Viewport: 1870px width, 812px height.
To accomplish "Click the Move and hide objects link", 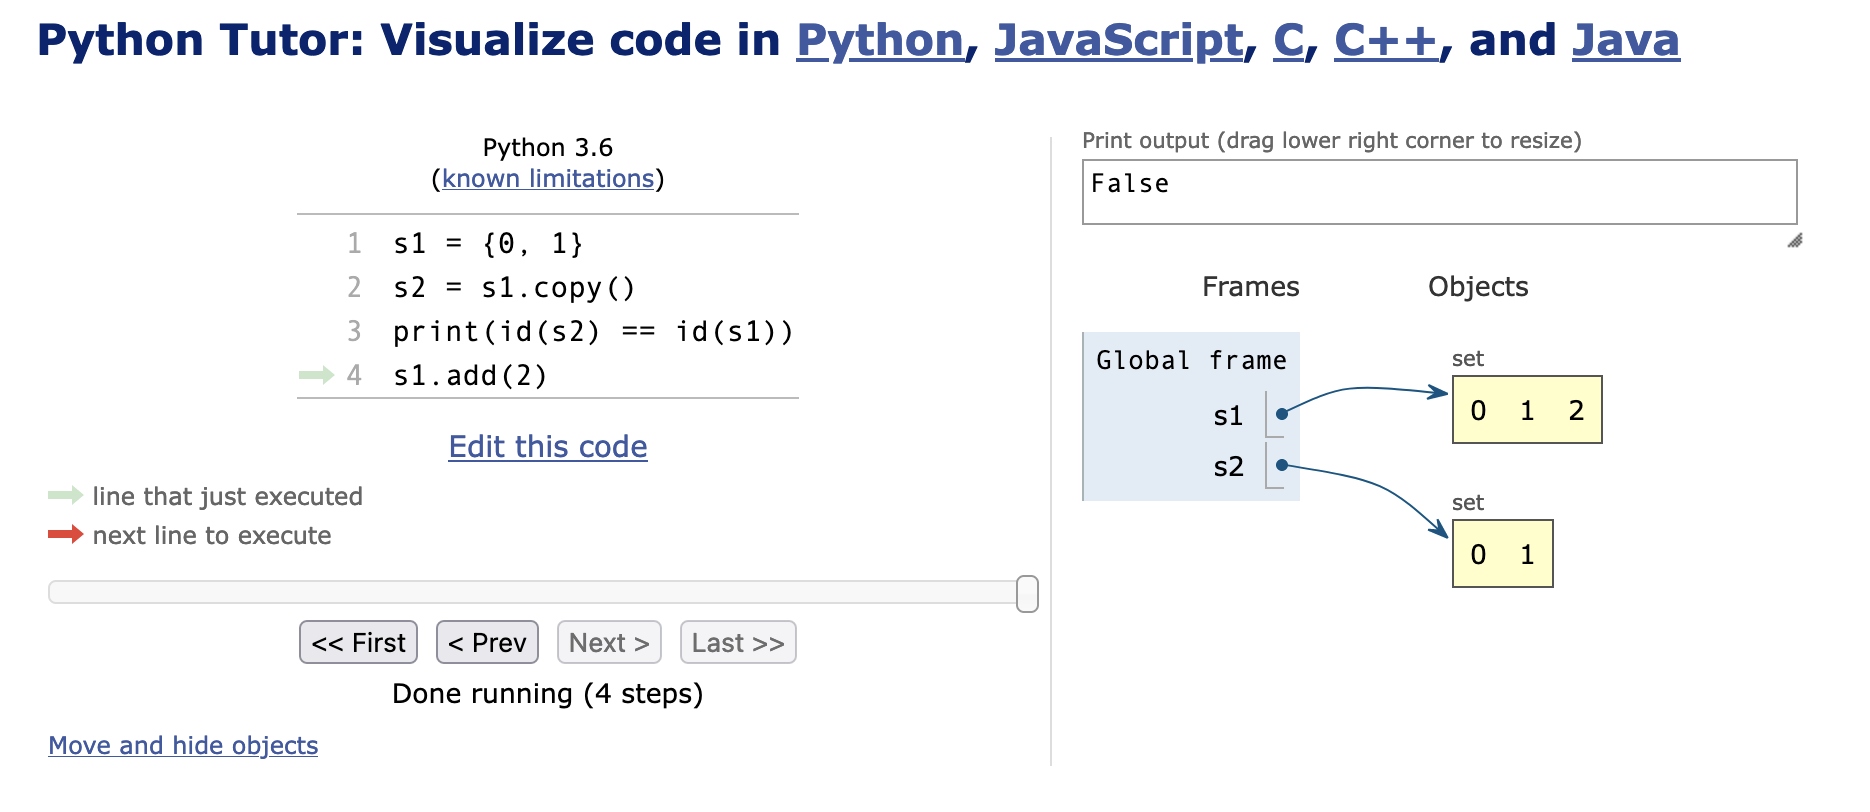I will click(x=183, y=746).
